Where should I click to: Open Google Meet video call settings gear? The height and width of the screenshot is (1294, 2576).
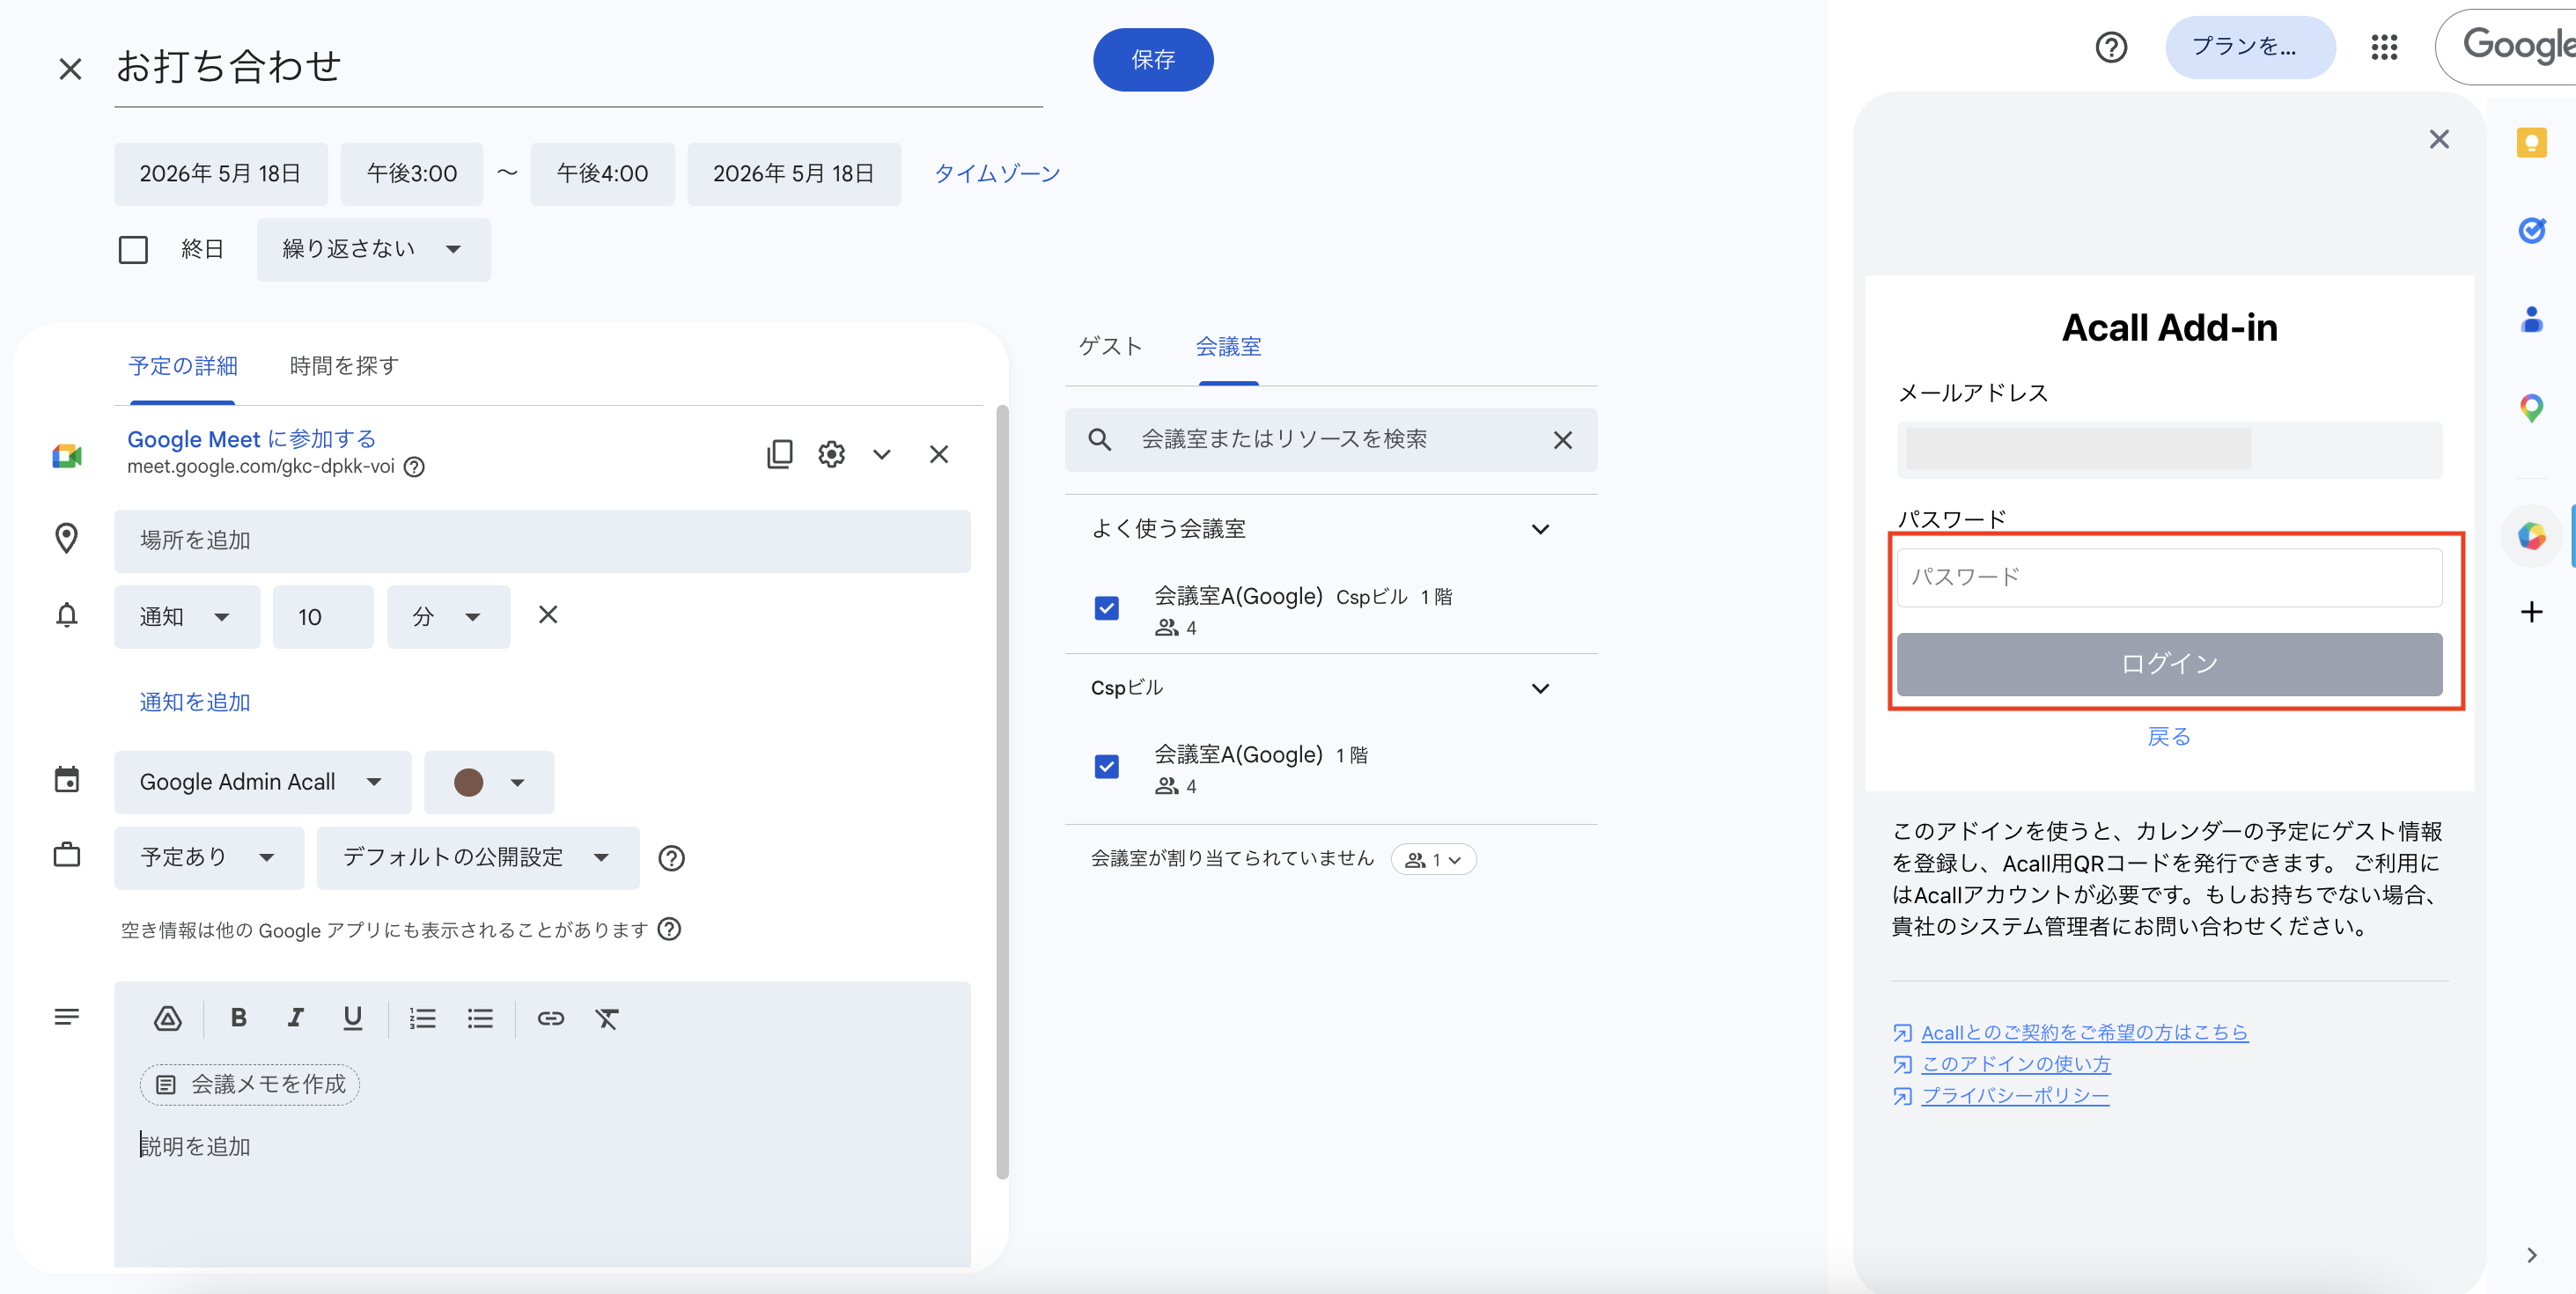coord(831,454)
